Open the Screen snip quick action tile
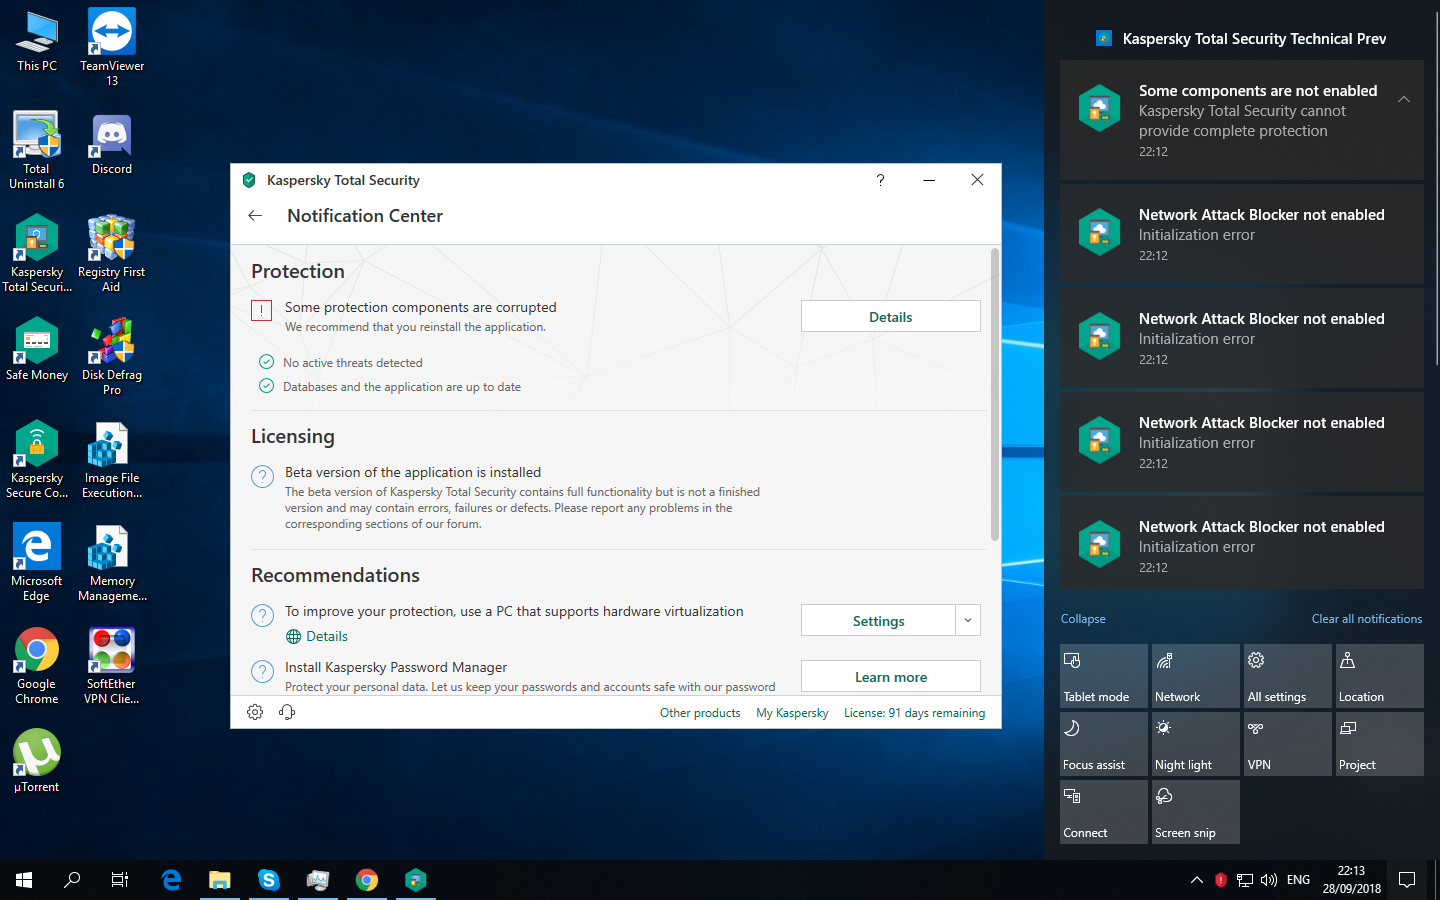This screenshot has height=900, width=1440. [x=1196, y=812]
